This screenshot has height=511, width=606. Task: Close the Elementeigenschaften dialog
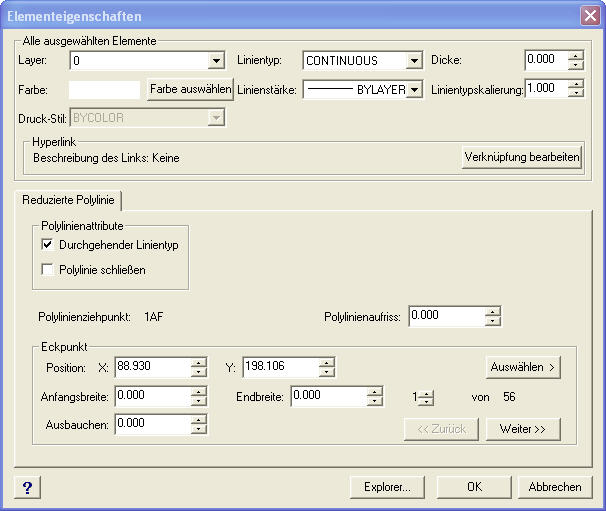(x=590, y=16)
